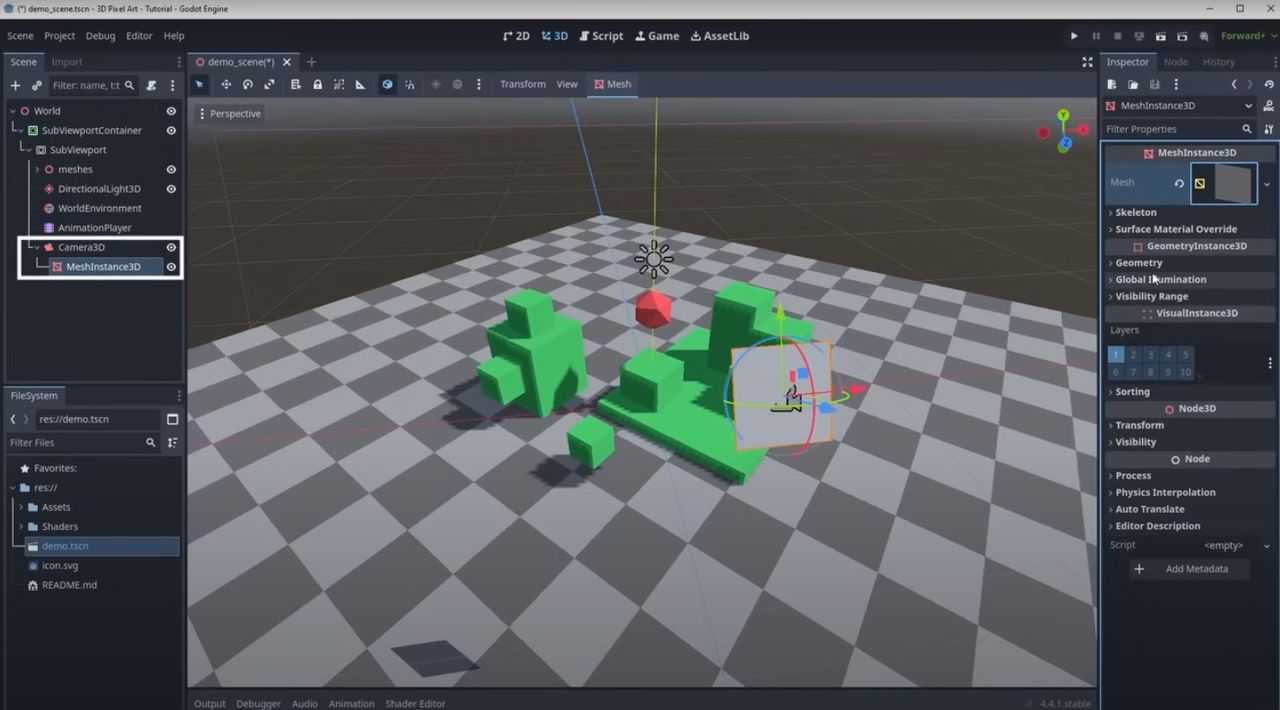Switch to the Node dock tab
Screen dimensions: 1280x710
(1176, 62)
